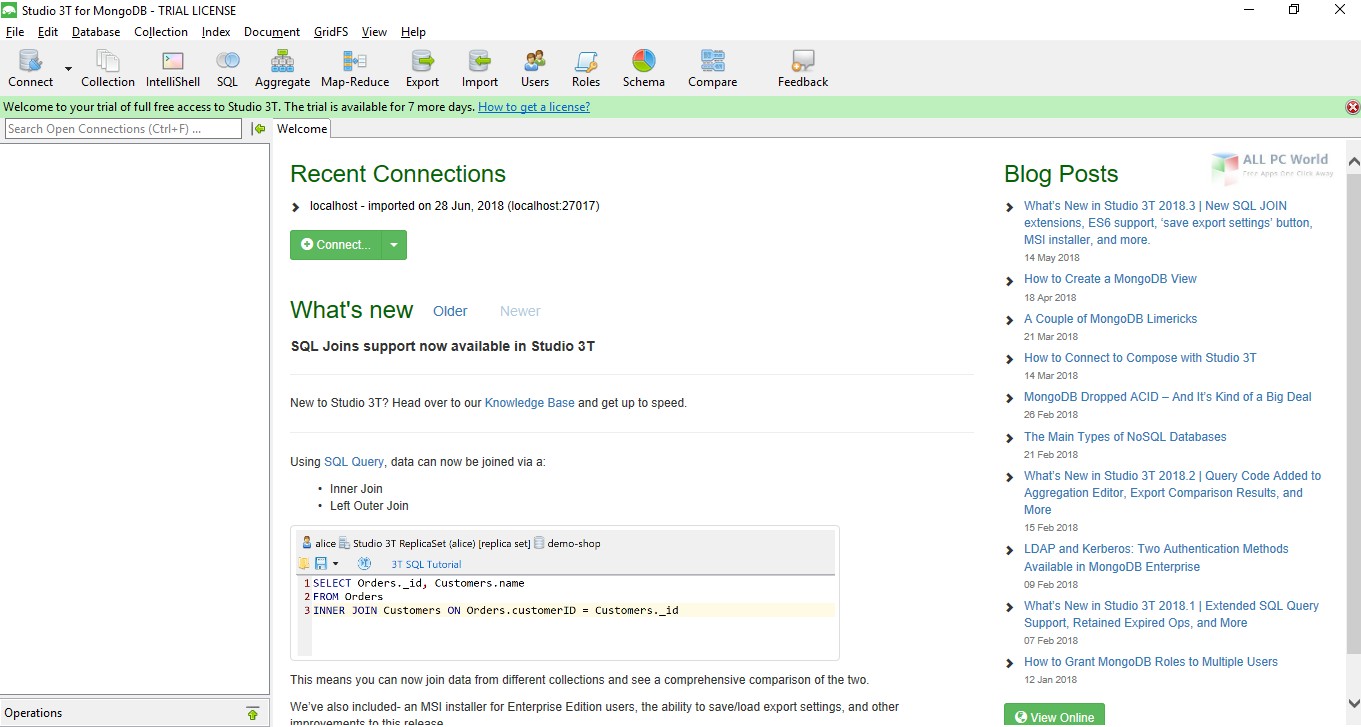The height and width of the screenshot is (727, 1361).
Task: Collapse the connection tree with the arrow icon
Action: click(x=258, y=128)
